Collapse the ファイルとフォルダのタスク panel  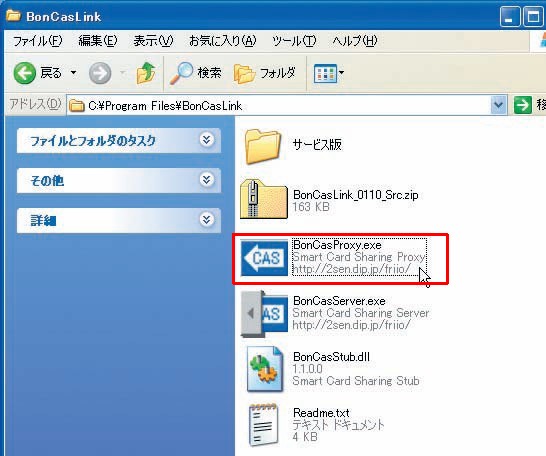207,140
